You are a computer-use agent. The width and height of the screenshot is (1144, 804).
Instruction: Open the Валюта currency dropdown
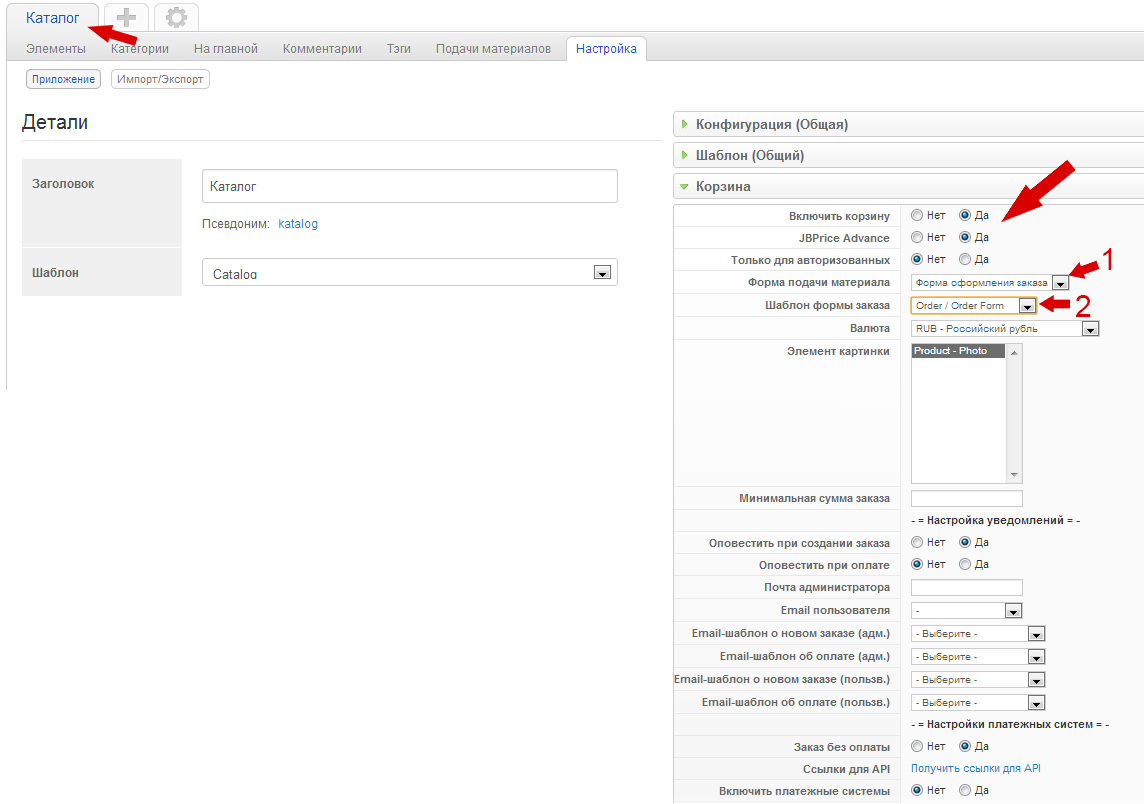coord(1004,329)
